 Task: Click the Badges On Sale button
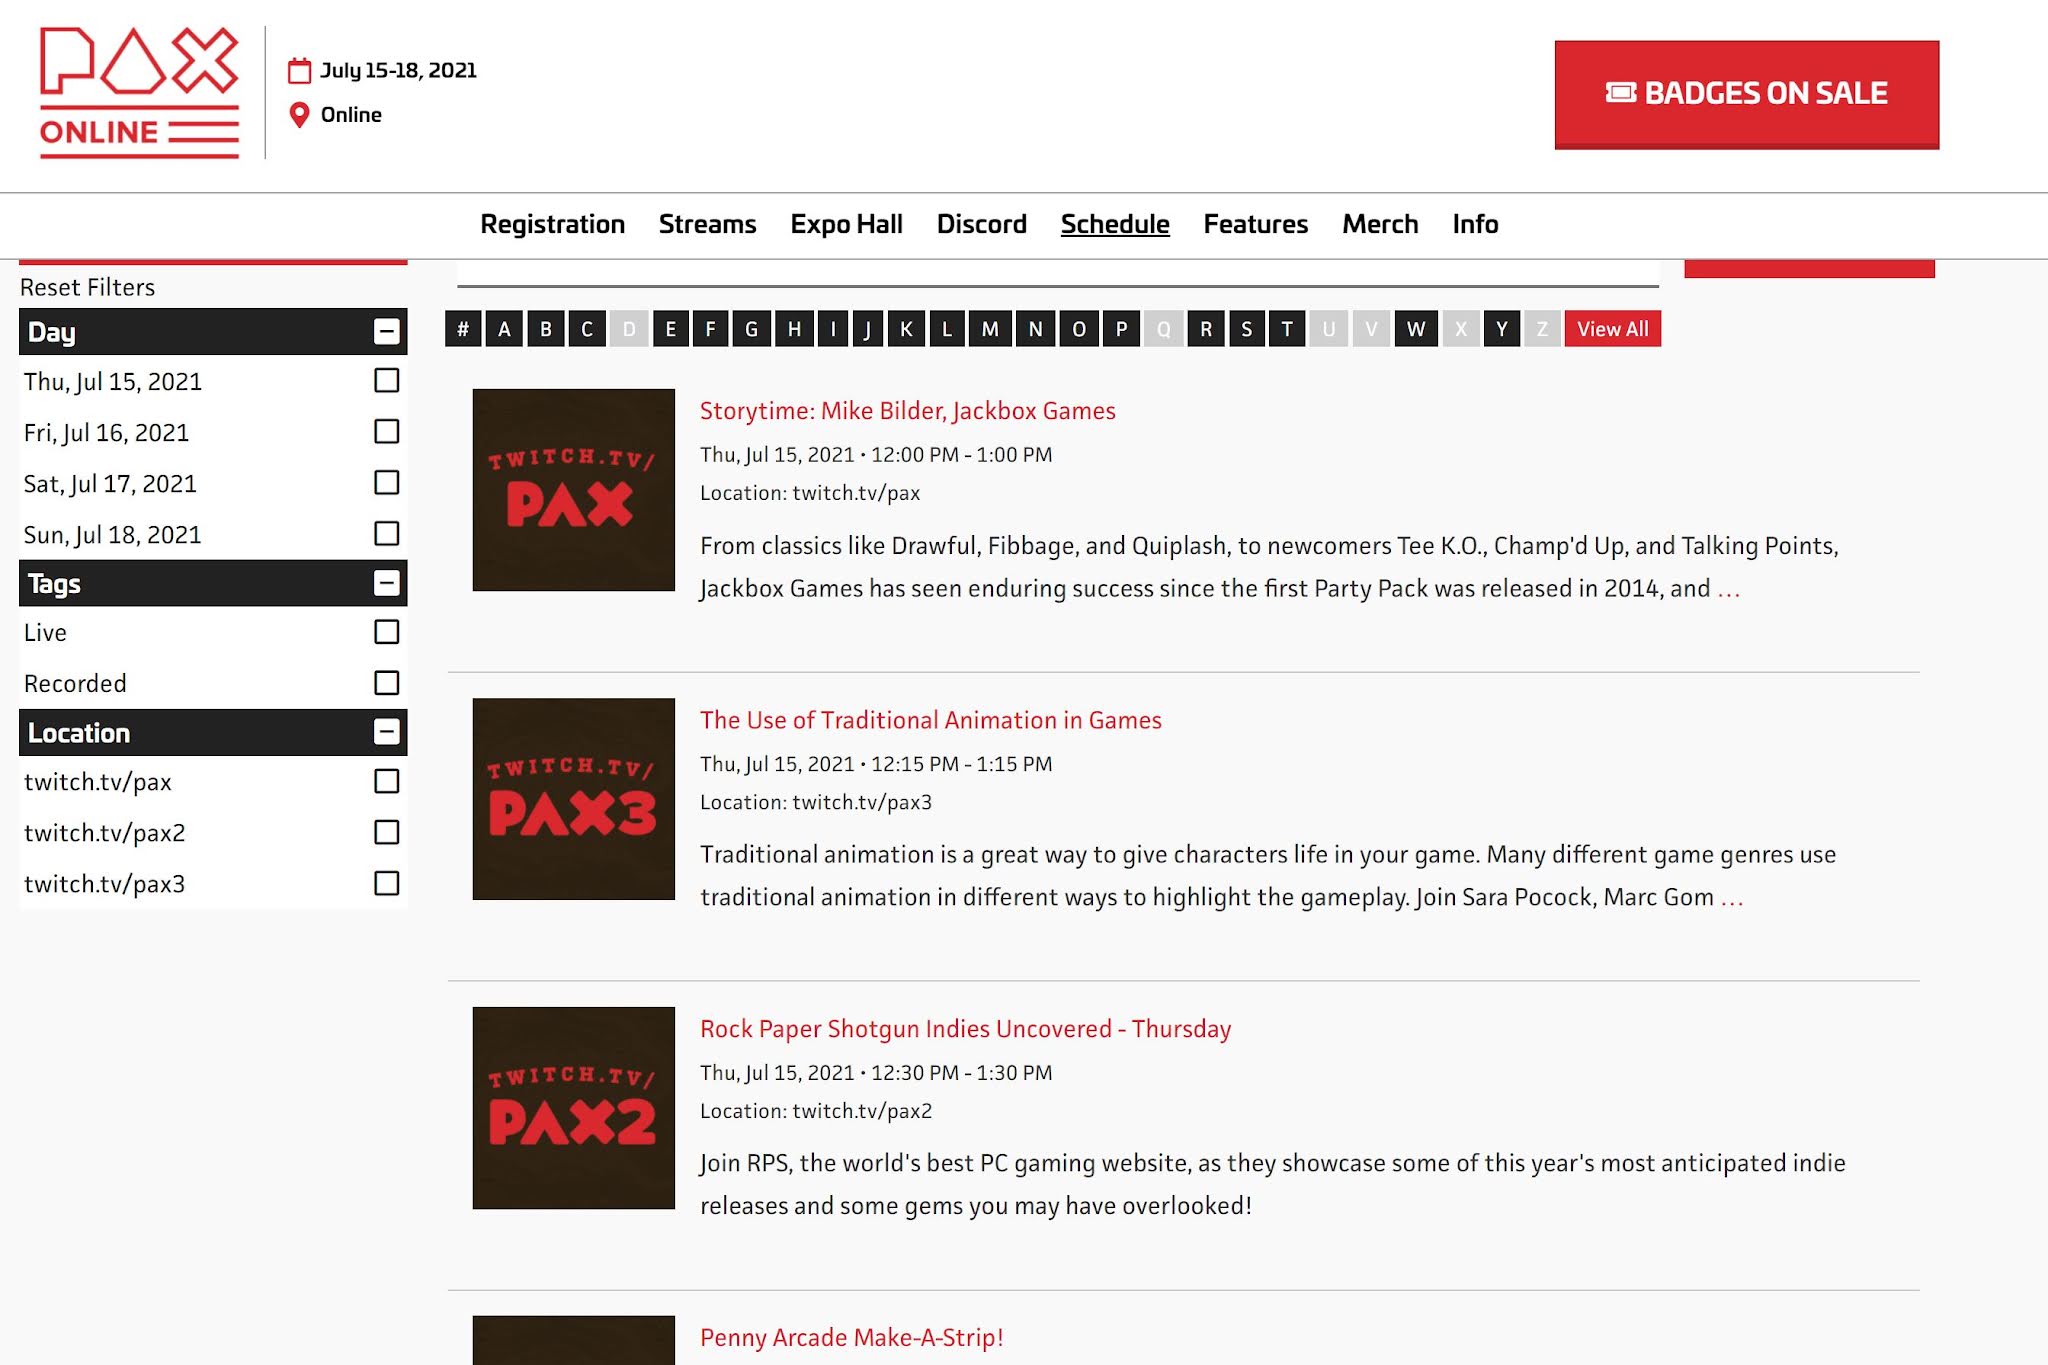click(1746, 94)
